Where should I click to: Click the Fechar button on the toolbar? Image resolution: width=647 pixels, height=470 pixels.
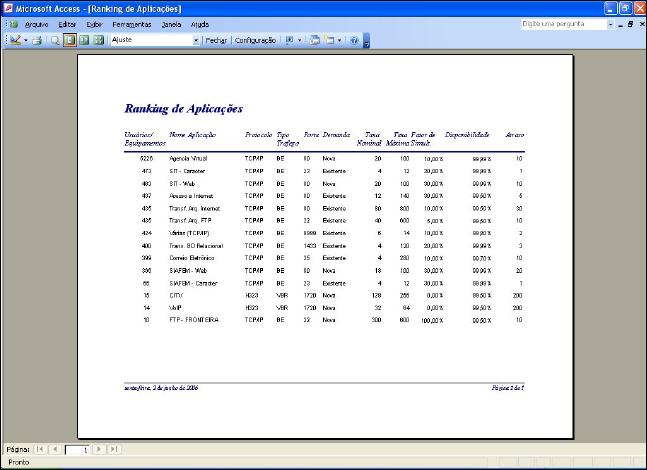[x=216, y=40]
